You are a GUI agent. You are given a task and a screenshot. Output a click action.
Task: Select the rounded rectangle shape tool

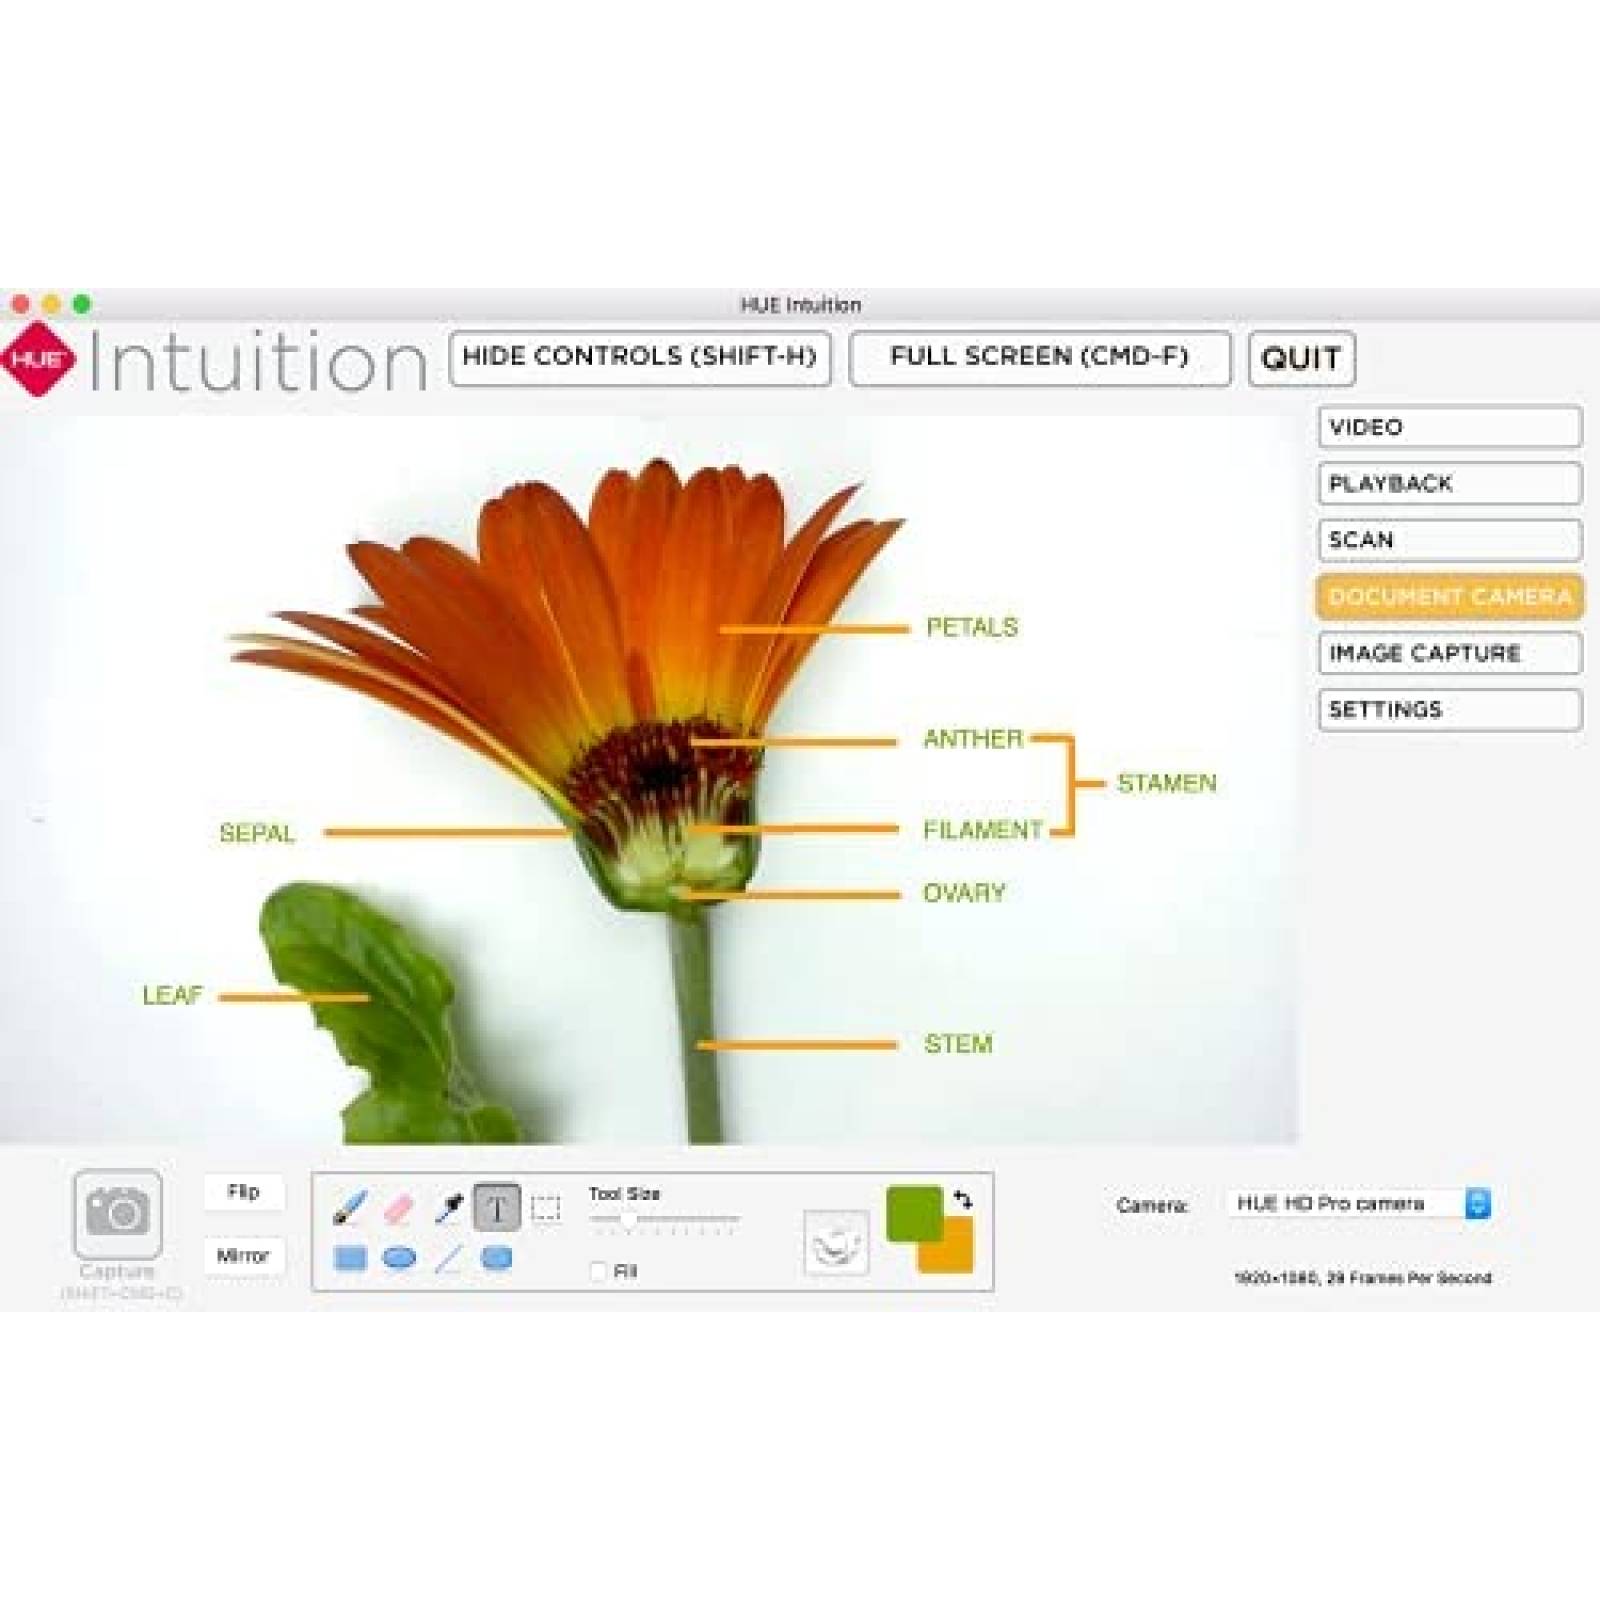[x=497, y=1258]
